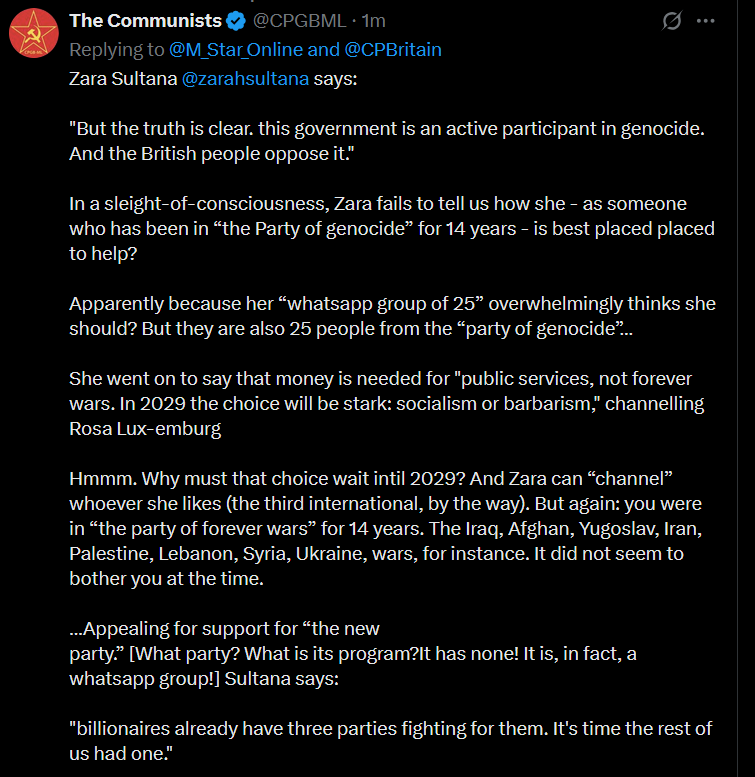Click the '...Appealing for support' paragraph
Image resolution: width=755 pixels, height=777 pixels.
(x=353, y=653)
